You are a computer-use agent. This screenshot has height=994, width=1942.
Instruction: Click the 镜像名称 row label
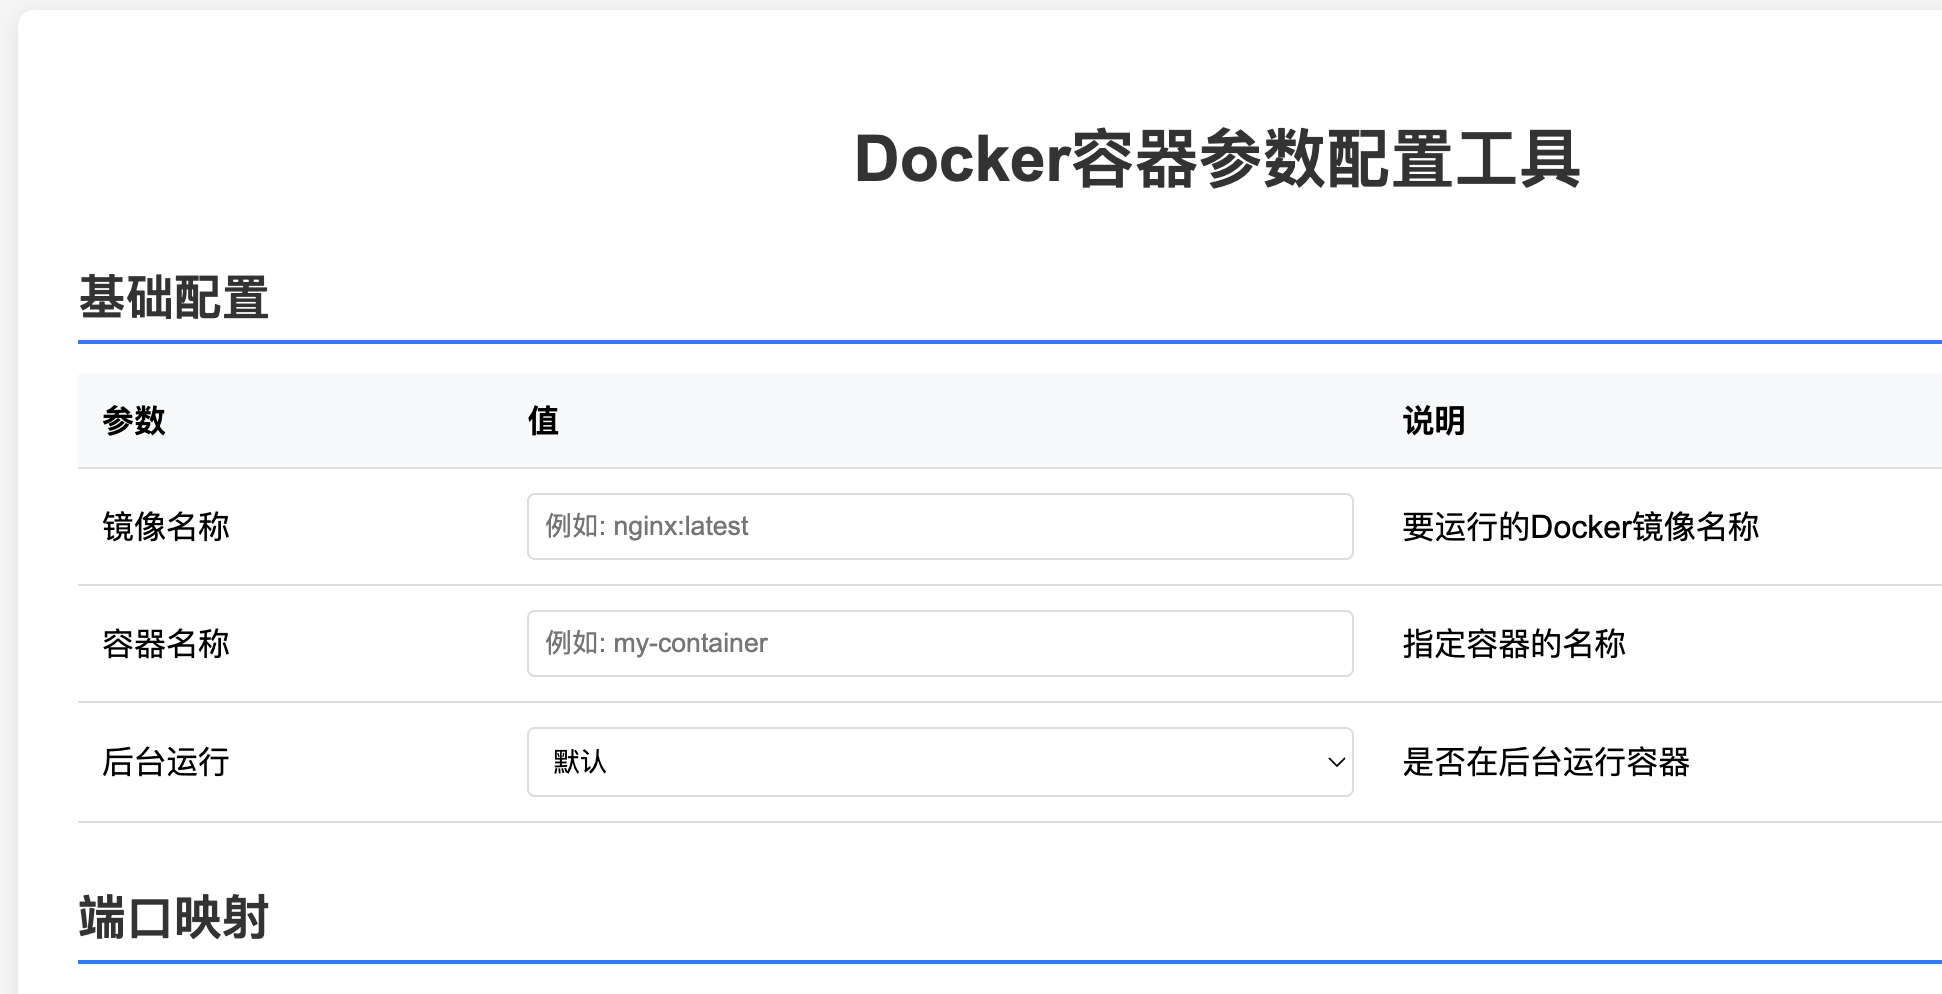point(166,526)
